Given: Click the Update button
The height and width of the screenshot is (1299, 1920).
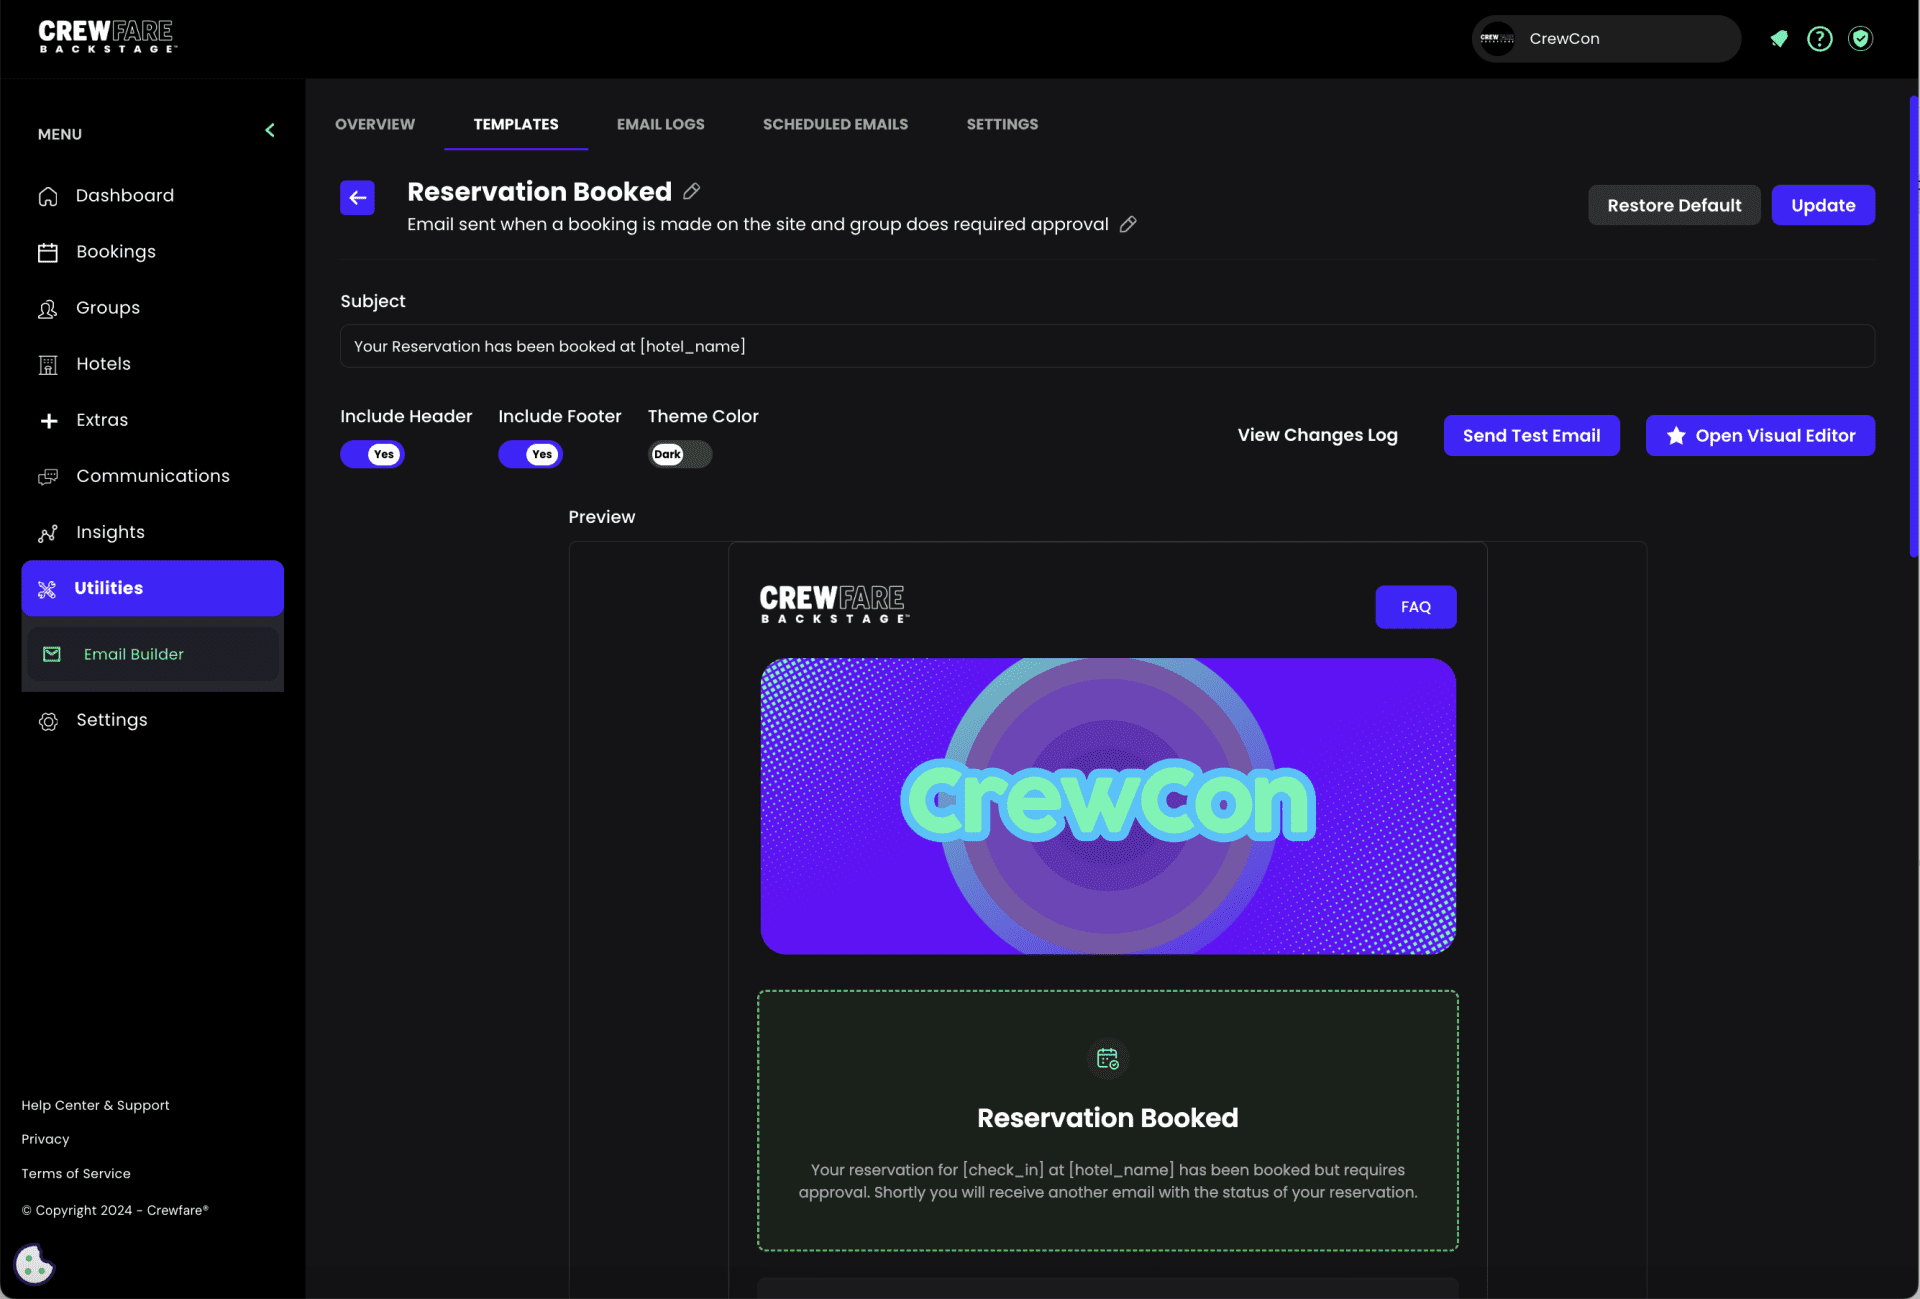Looking at the screenshot, I should [1823, 205].
